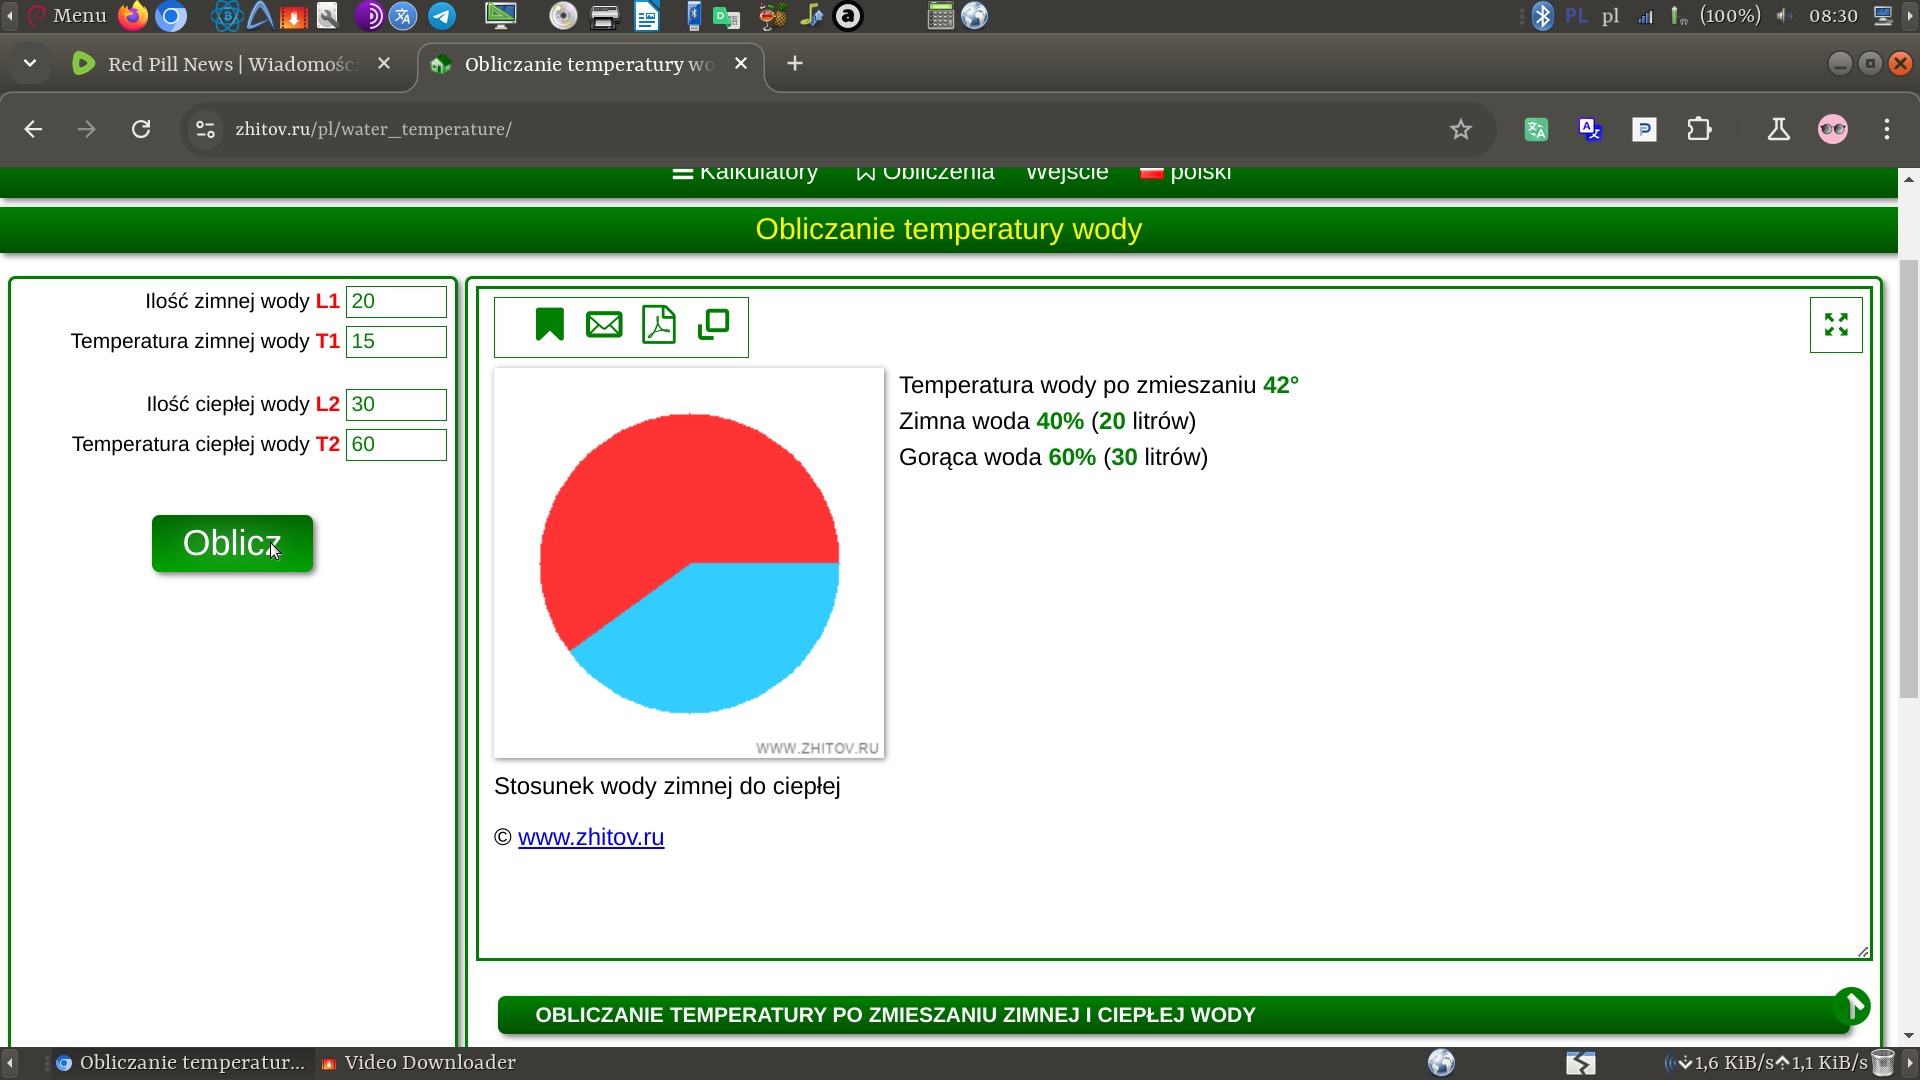The width and height of the screenshot is (1920, 1080).
Task: Open the Google Translate extension
Action: (x=1590, y=129)
